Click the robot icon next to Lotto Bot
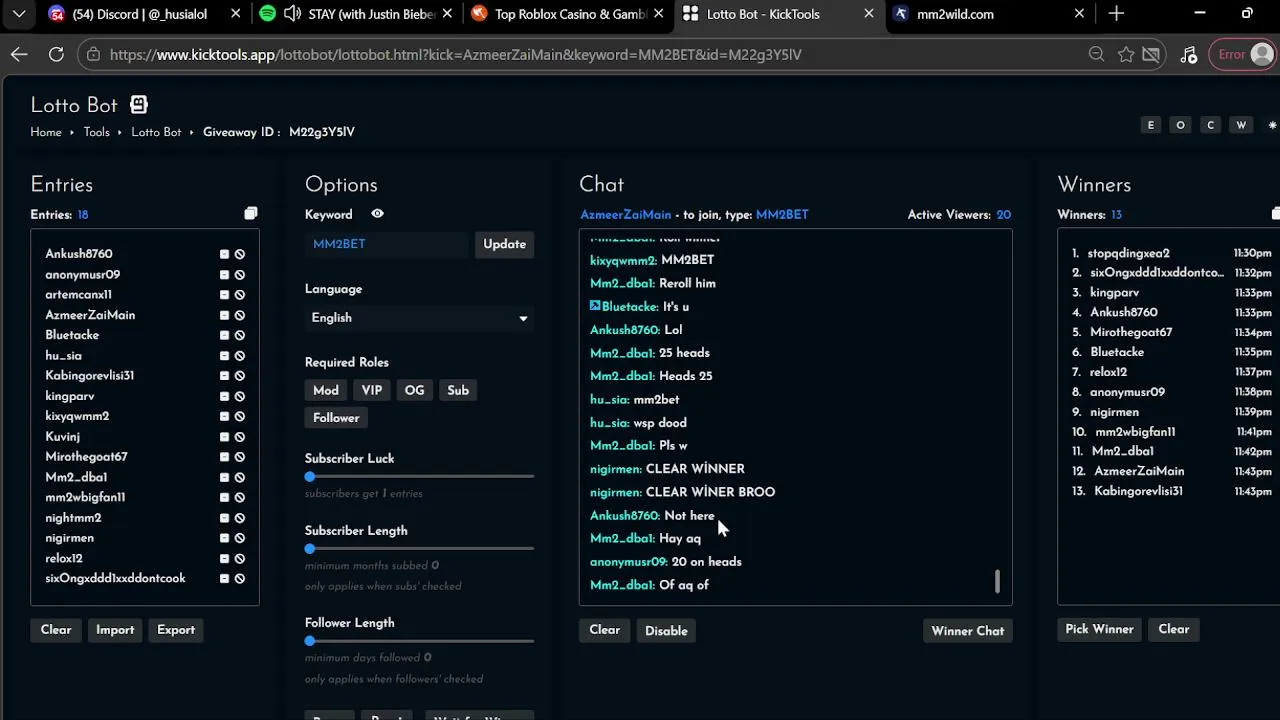Image resolution: width=1280 pixels, height=720 pixels. click(x=139, y=105)
